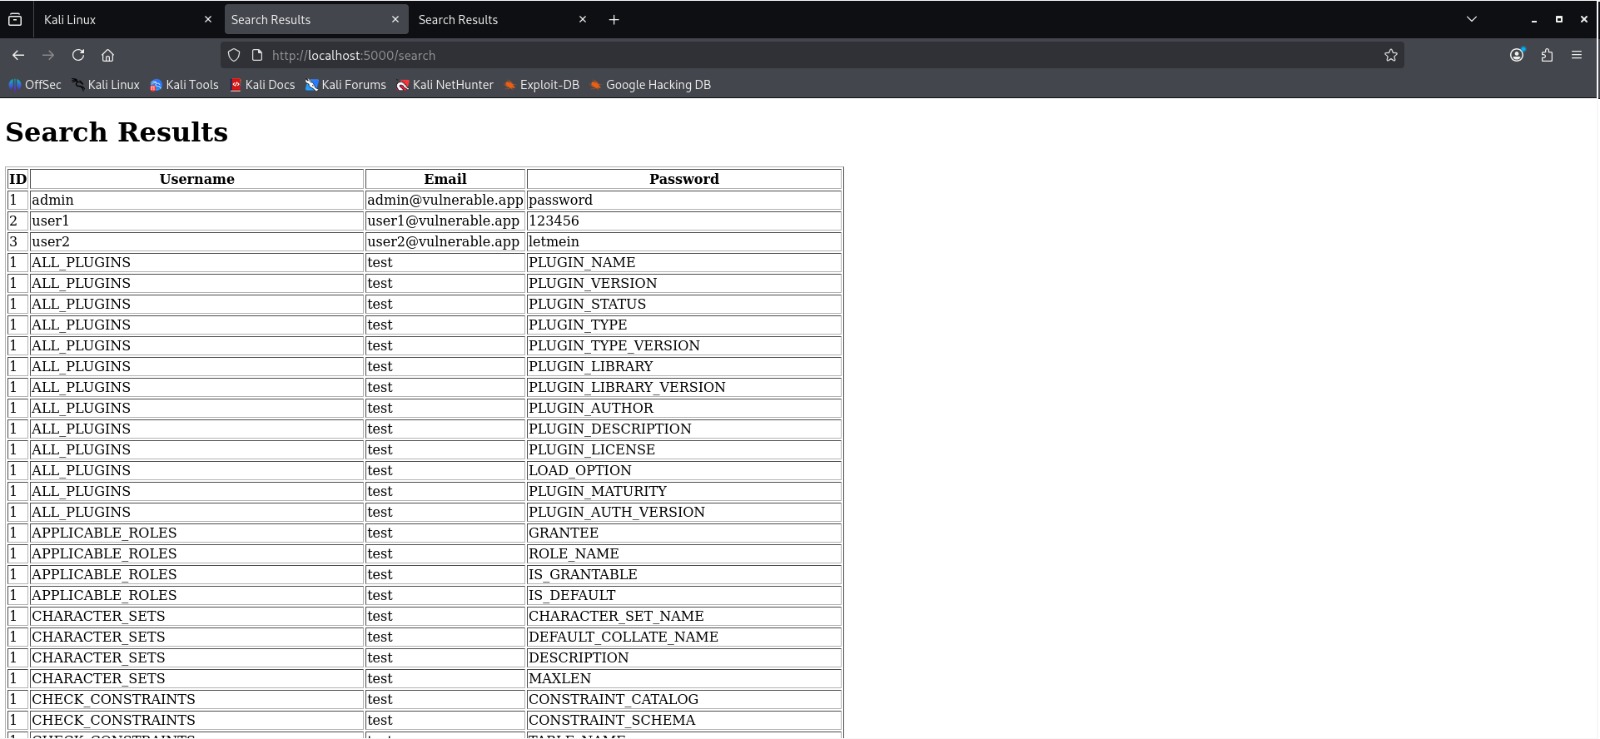This screenshot has width=1600, height=739.
Task: Open the recent browsing icon left of tabs
Action: 15,19
